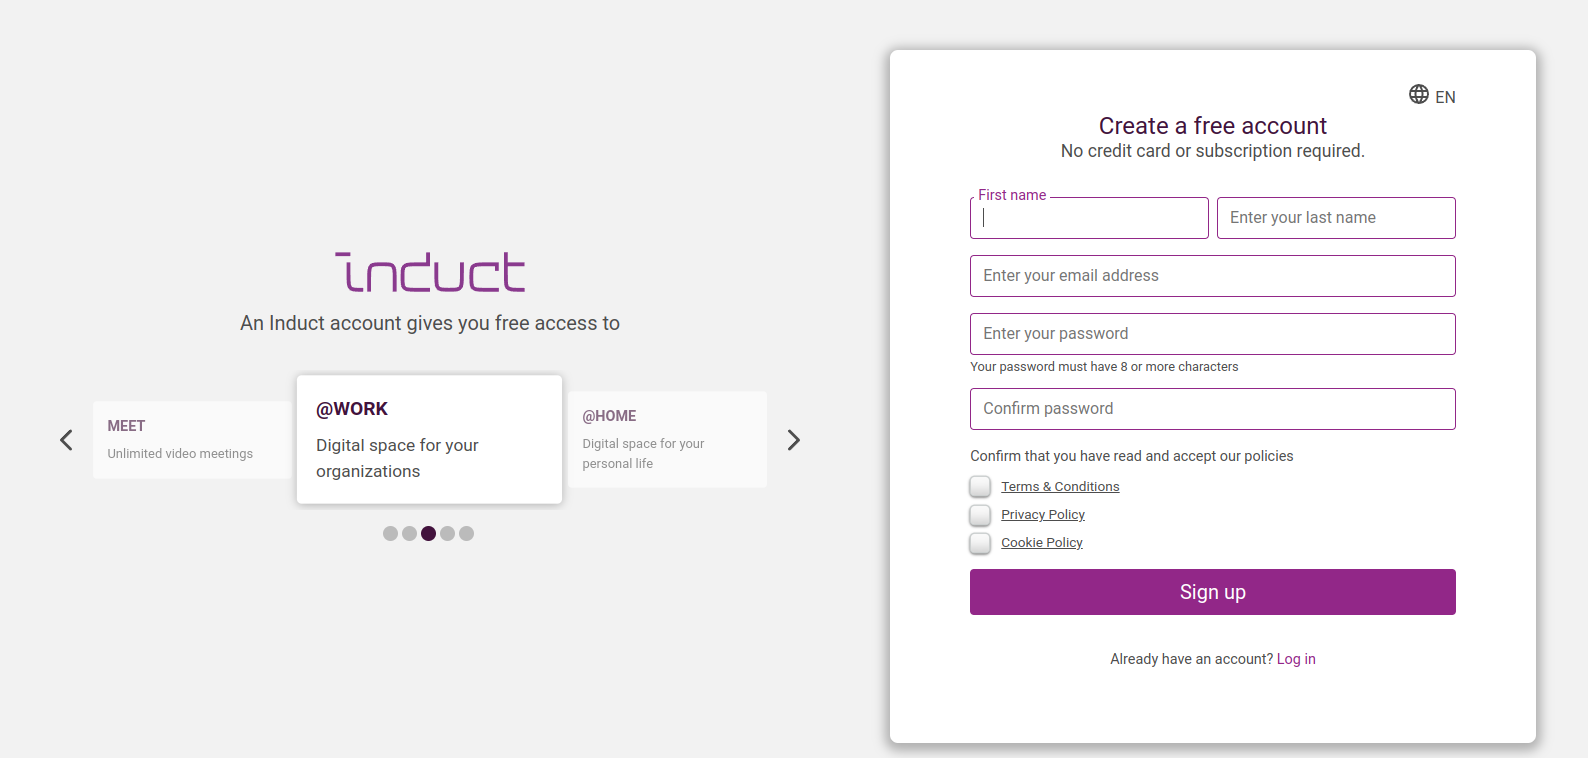Open the Terms & Conditions link

click(1060, 487)
